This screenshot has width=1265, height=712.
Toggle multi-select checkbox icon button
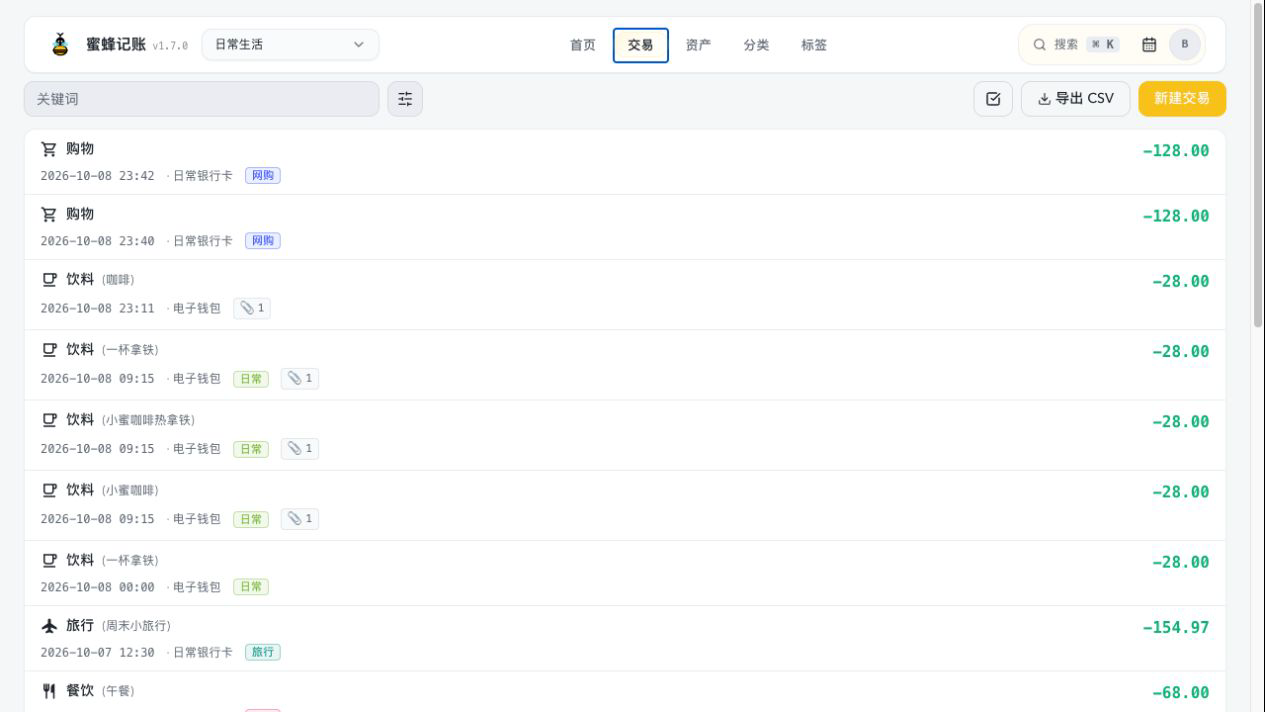pyautogui.click(x=993, y=99)
